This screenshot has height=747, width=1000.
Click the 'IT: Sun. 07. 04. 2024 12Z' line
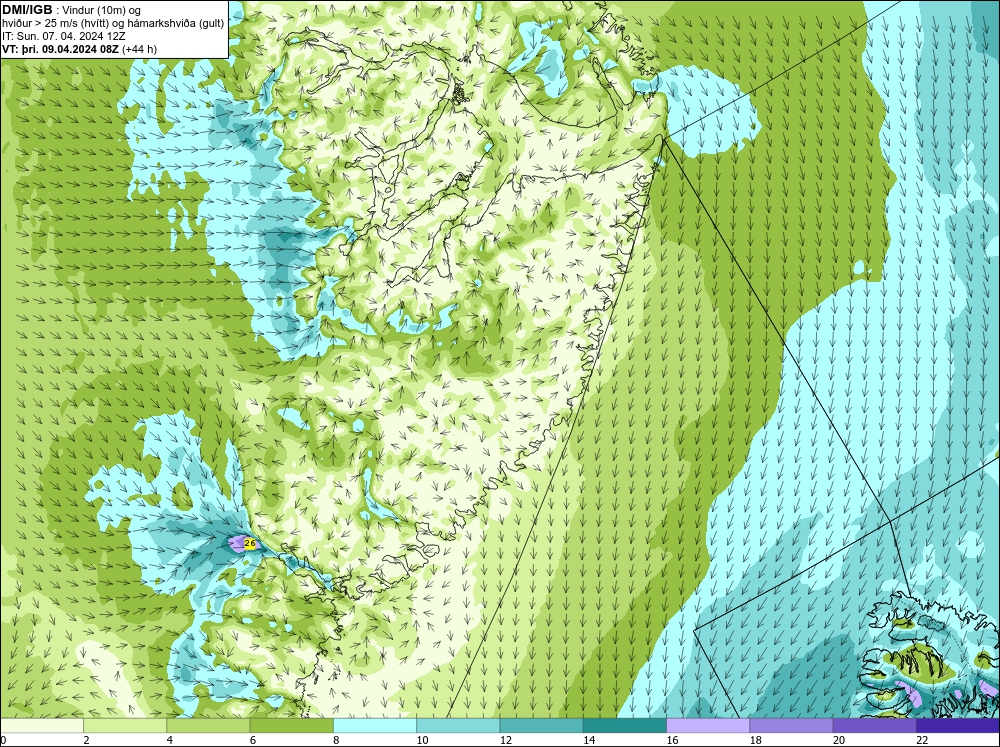coord(62,36)
